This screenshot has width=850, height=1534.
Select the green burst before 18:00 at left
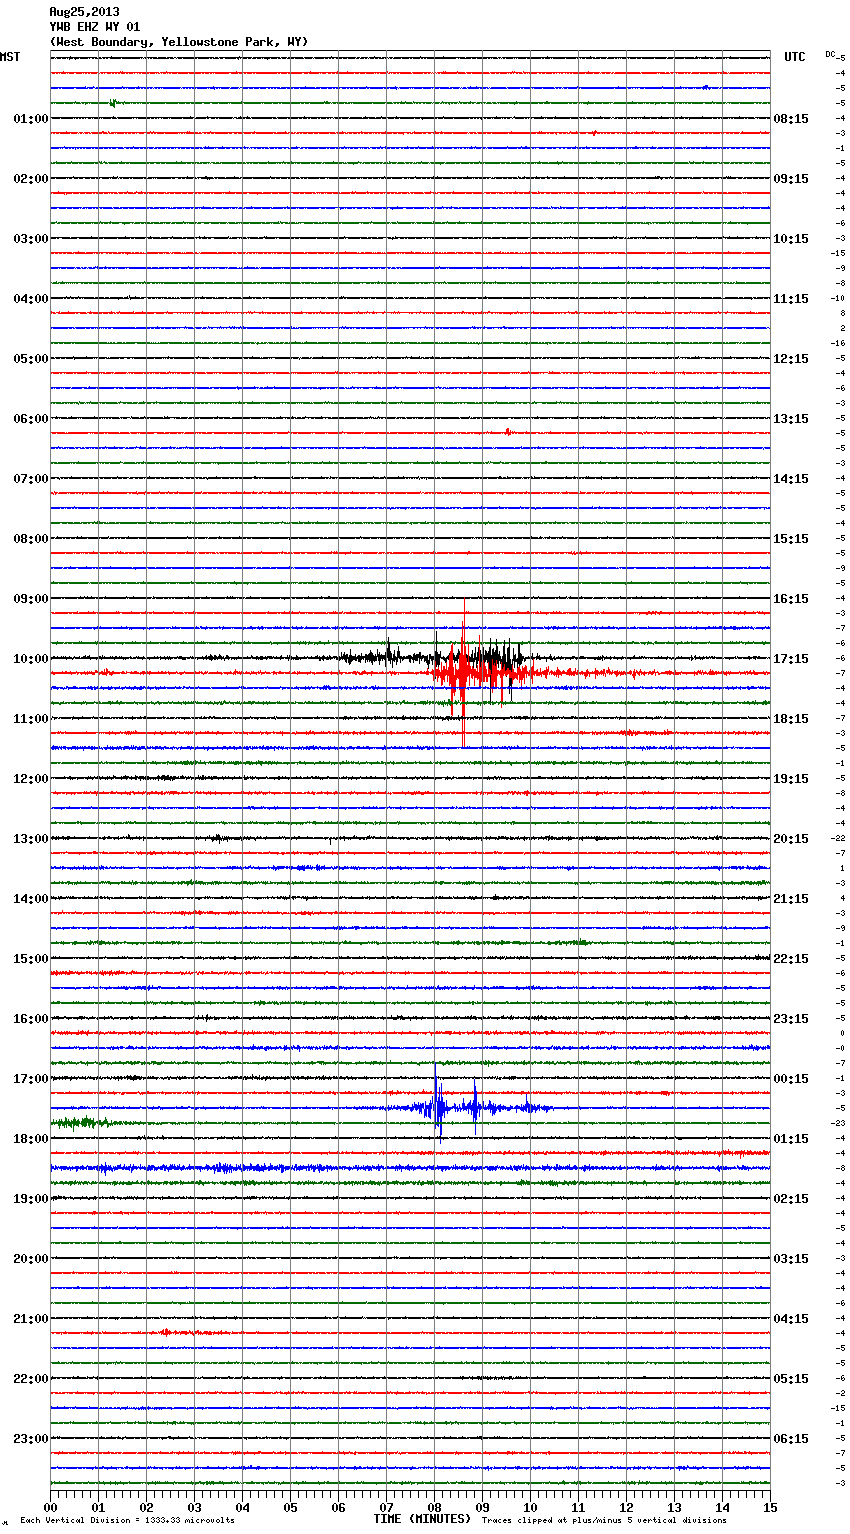click(80, 1122)
